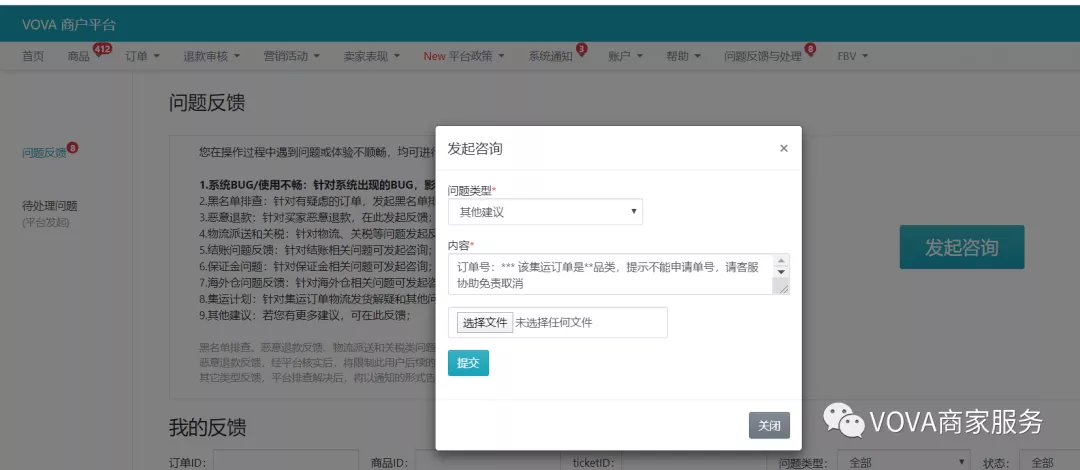Click the 选择文件 file upload button
Image resolution: width=1080 pixels, height=470 pixels.
pyautogui.click(x=484, y=323)
